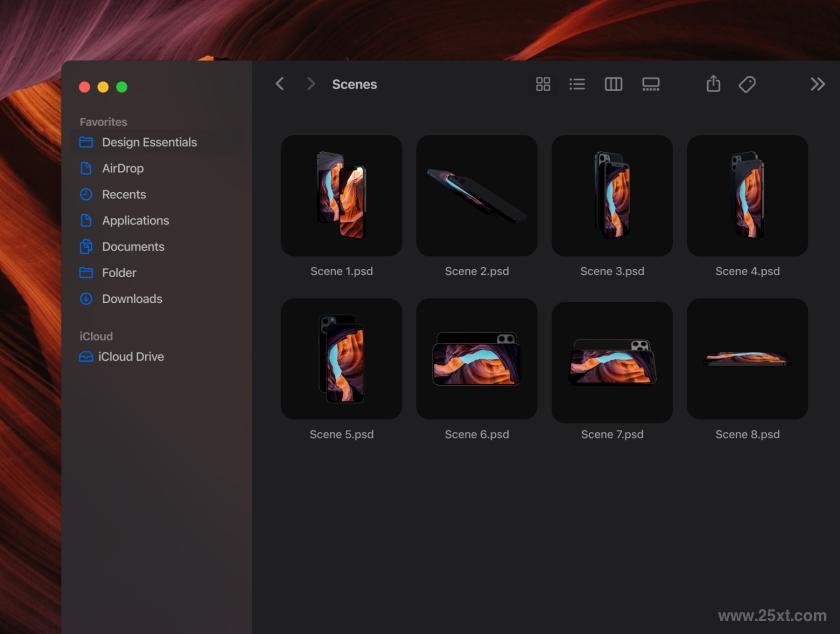Click the Scene 4.psd file name

pos(747,271)
